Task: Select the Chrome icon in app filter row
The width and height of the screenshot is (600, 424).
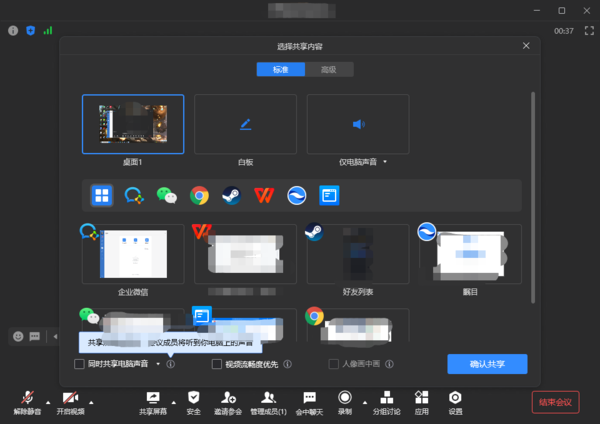Action: (x=200, y=196)
